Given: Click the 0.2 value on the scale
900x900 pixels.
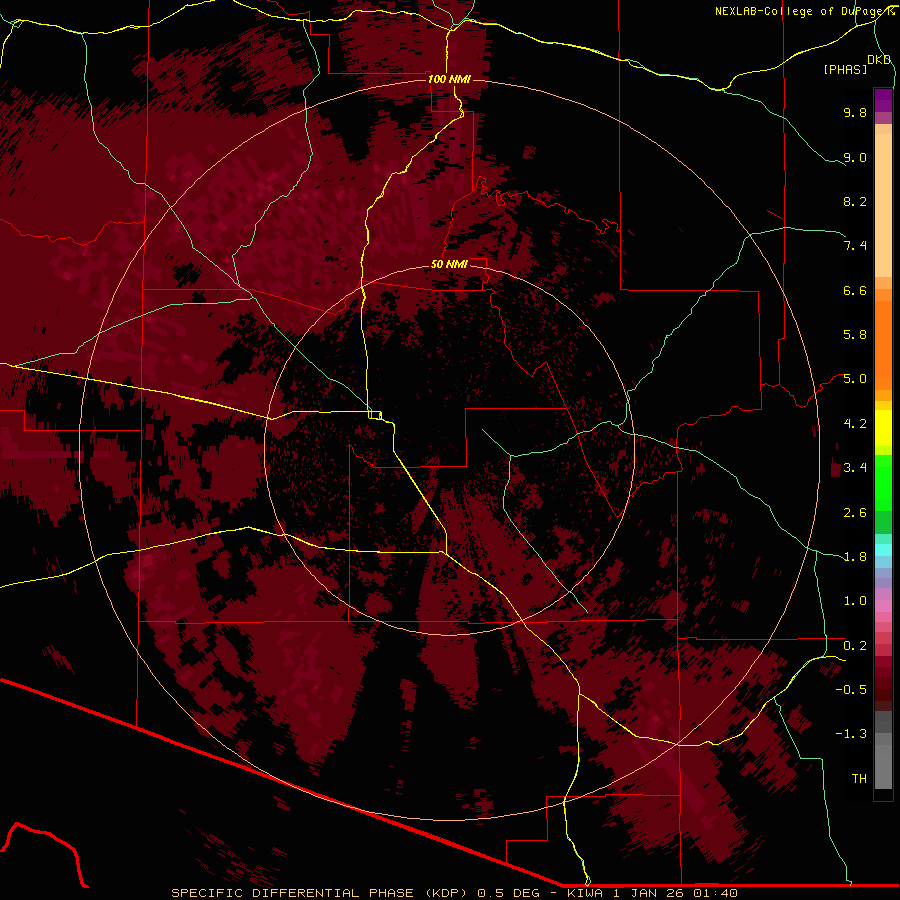Looking at the screenshot, I should click(x=855, y=646).
